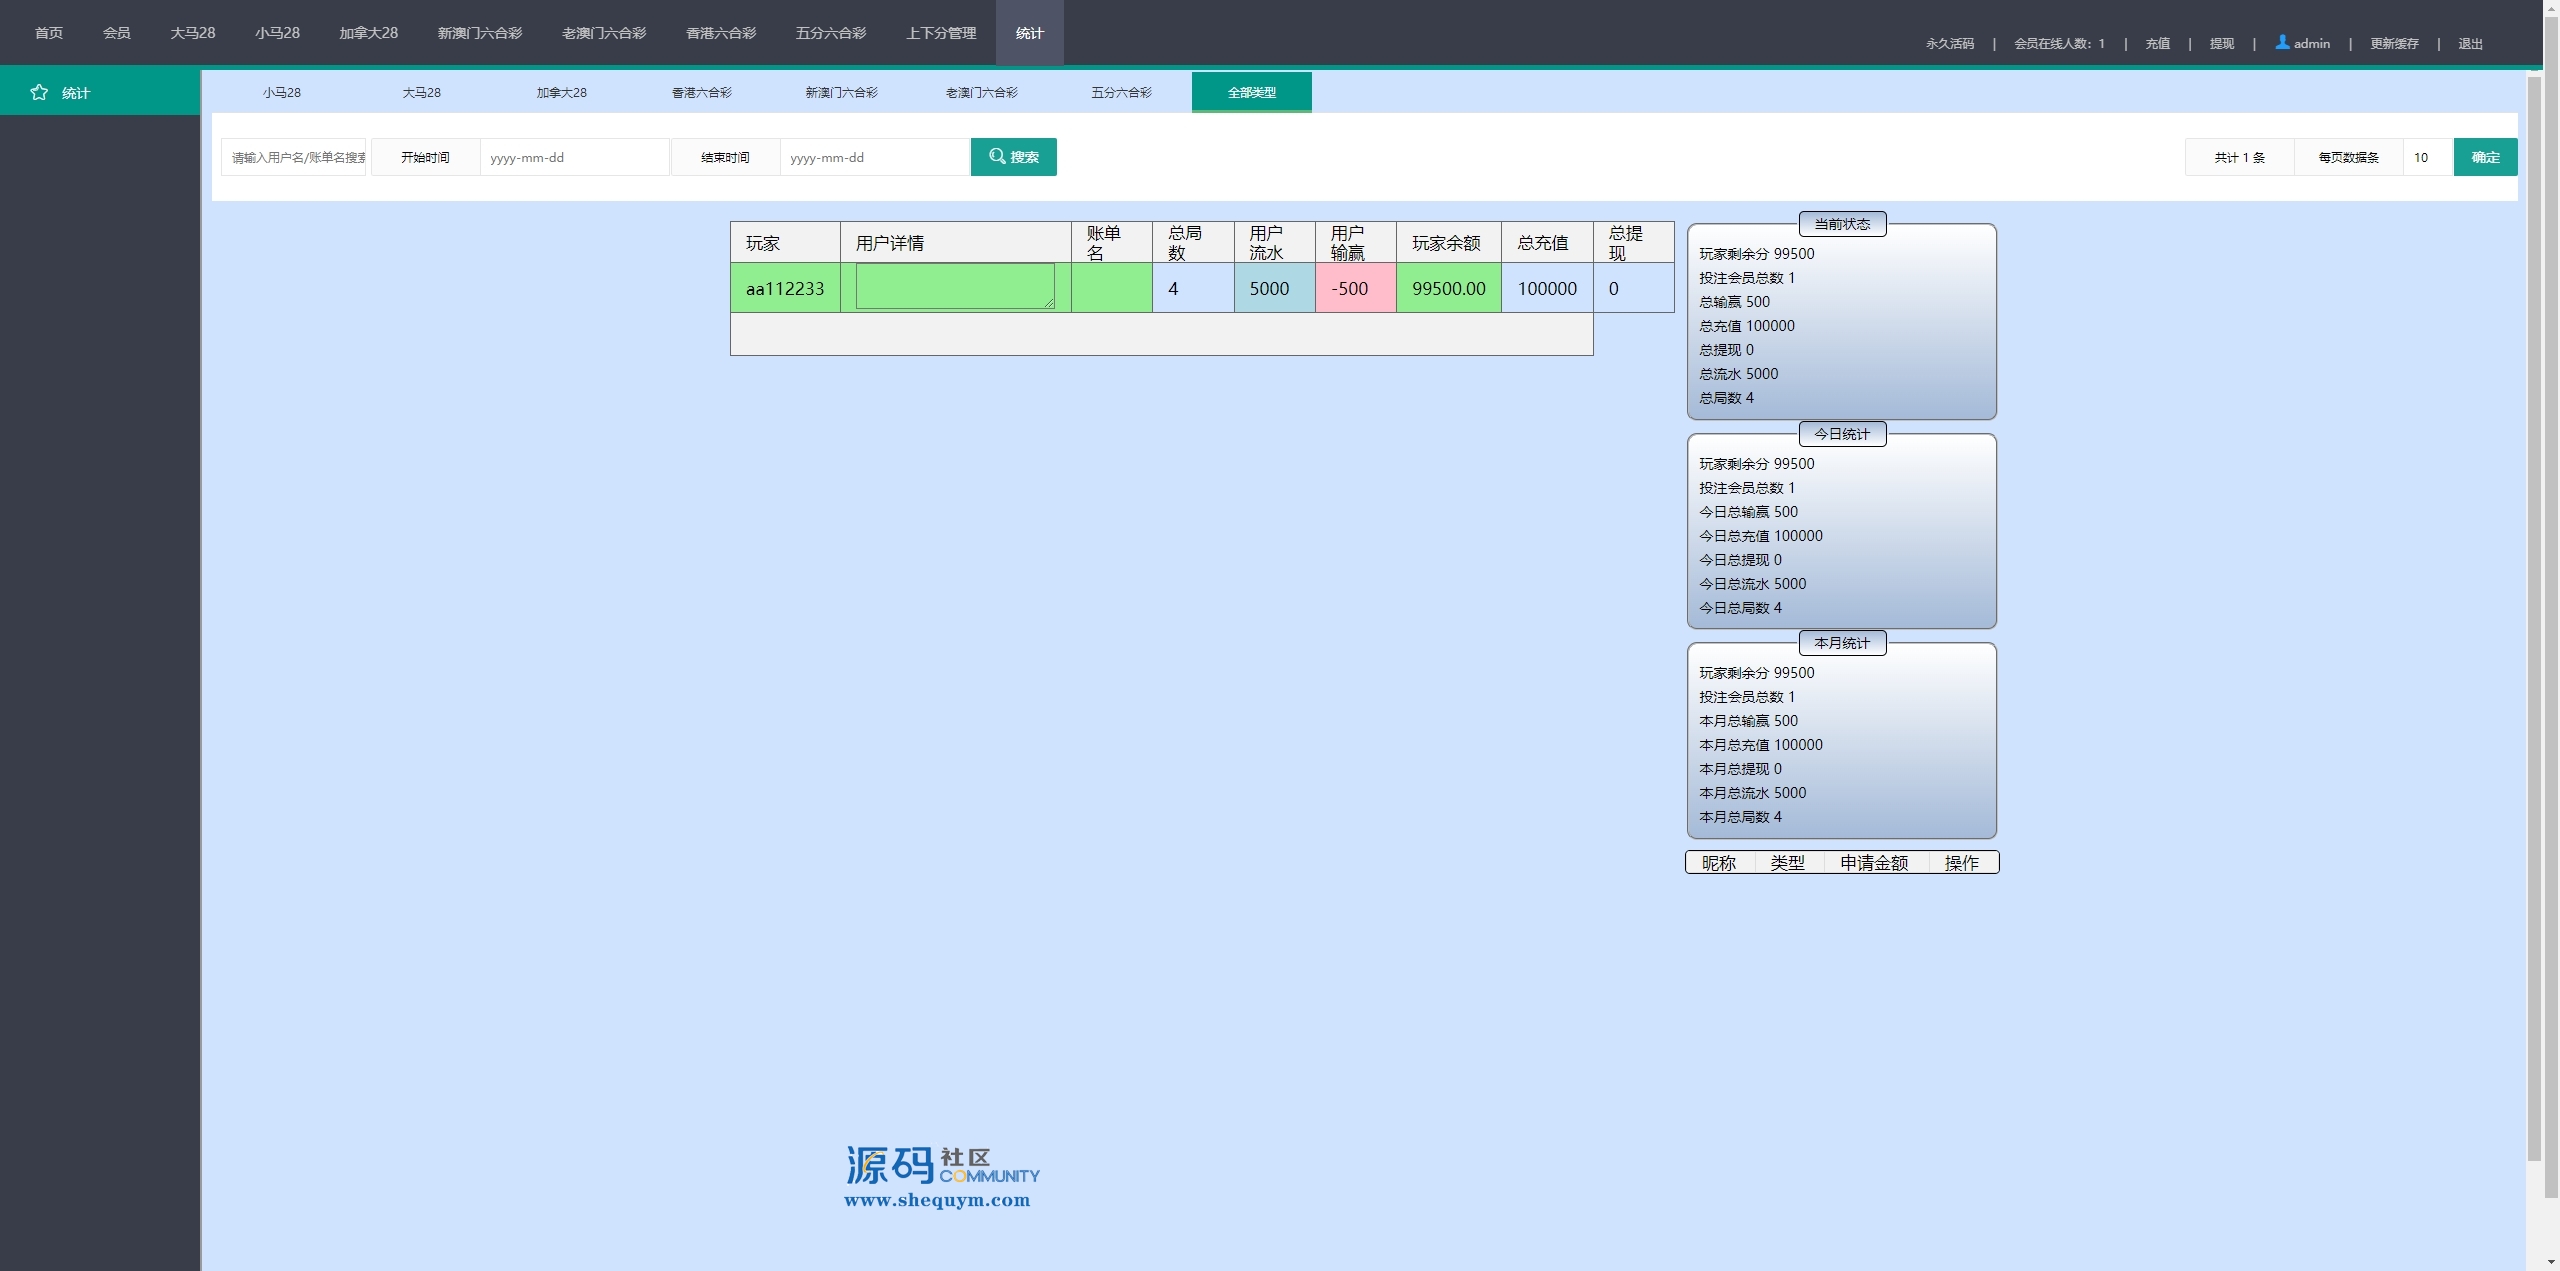
Task: Click the 提现 link in header
Action: (x=2222, y=43)
